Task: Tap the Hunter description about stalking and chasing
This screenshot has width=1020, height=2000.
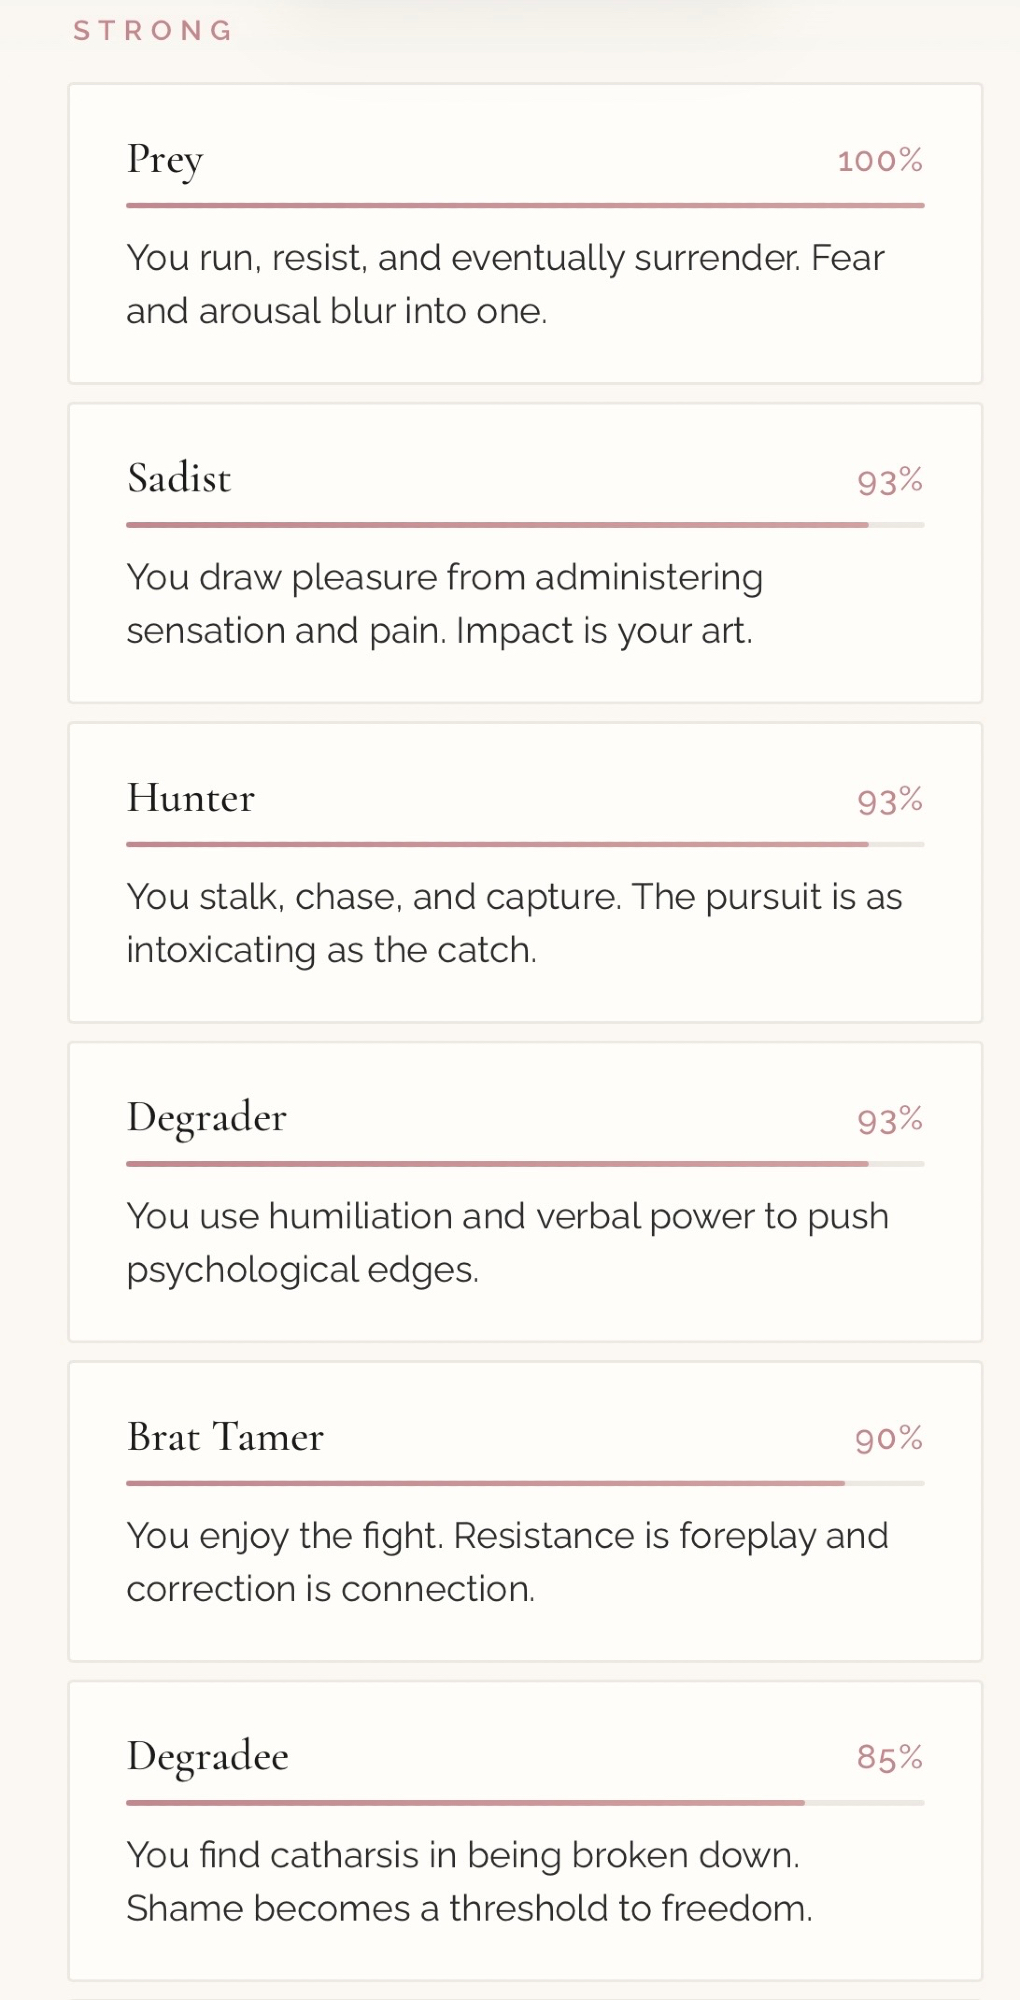Action: pos(514,923)
